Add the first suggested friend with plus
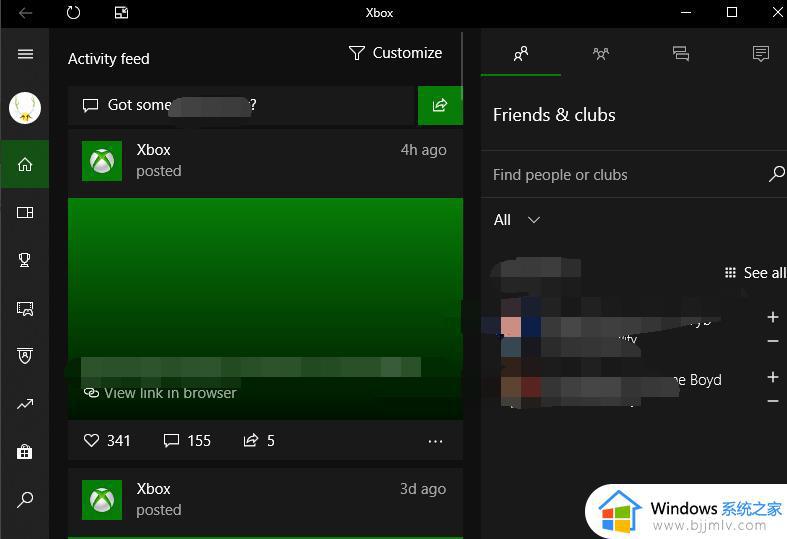 [773, 317]
